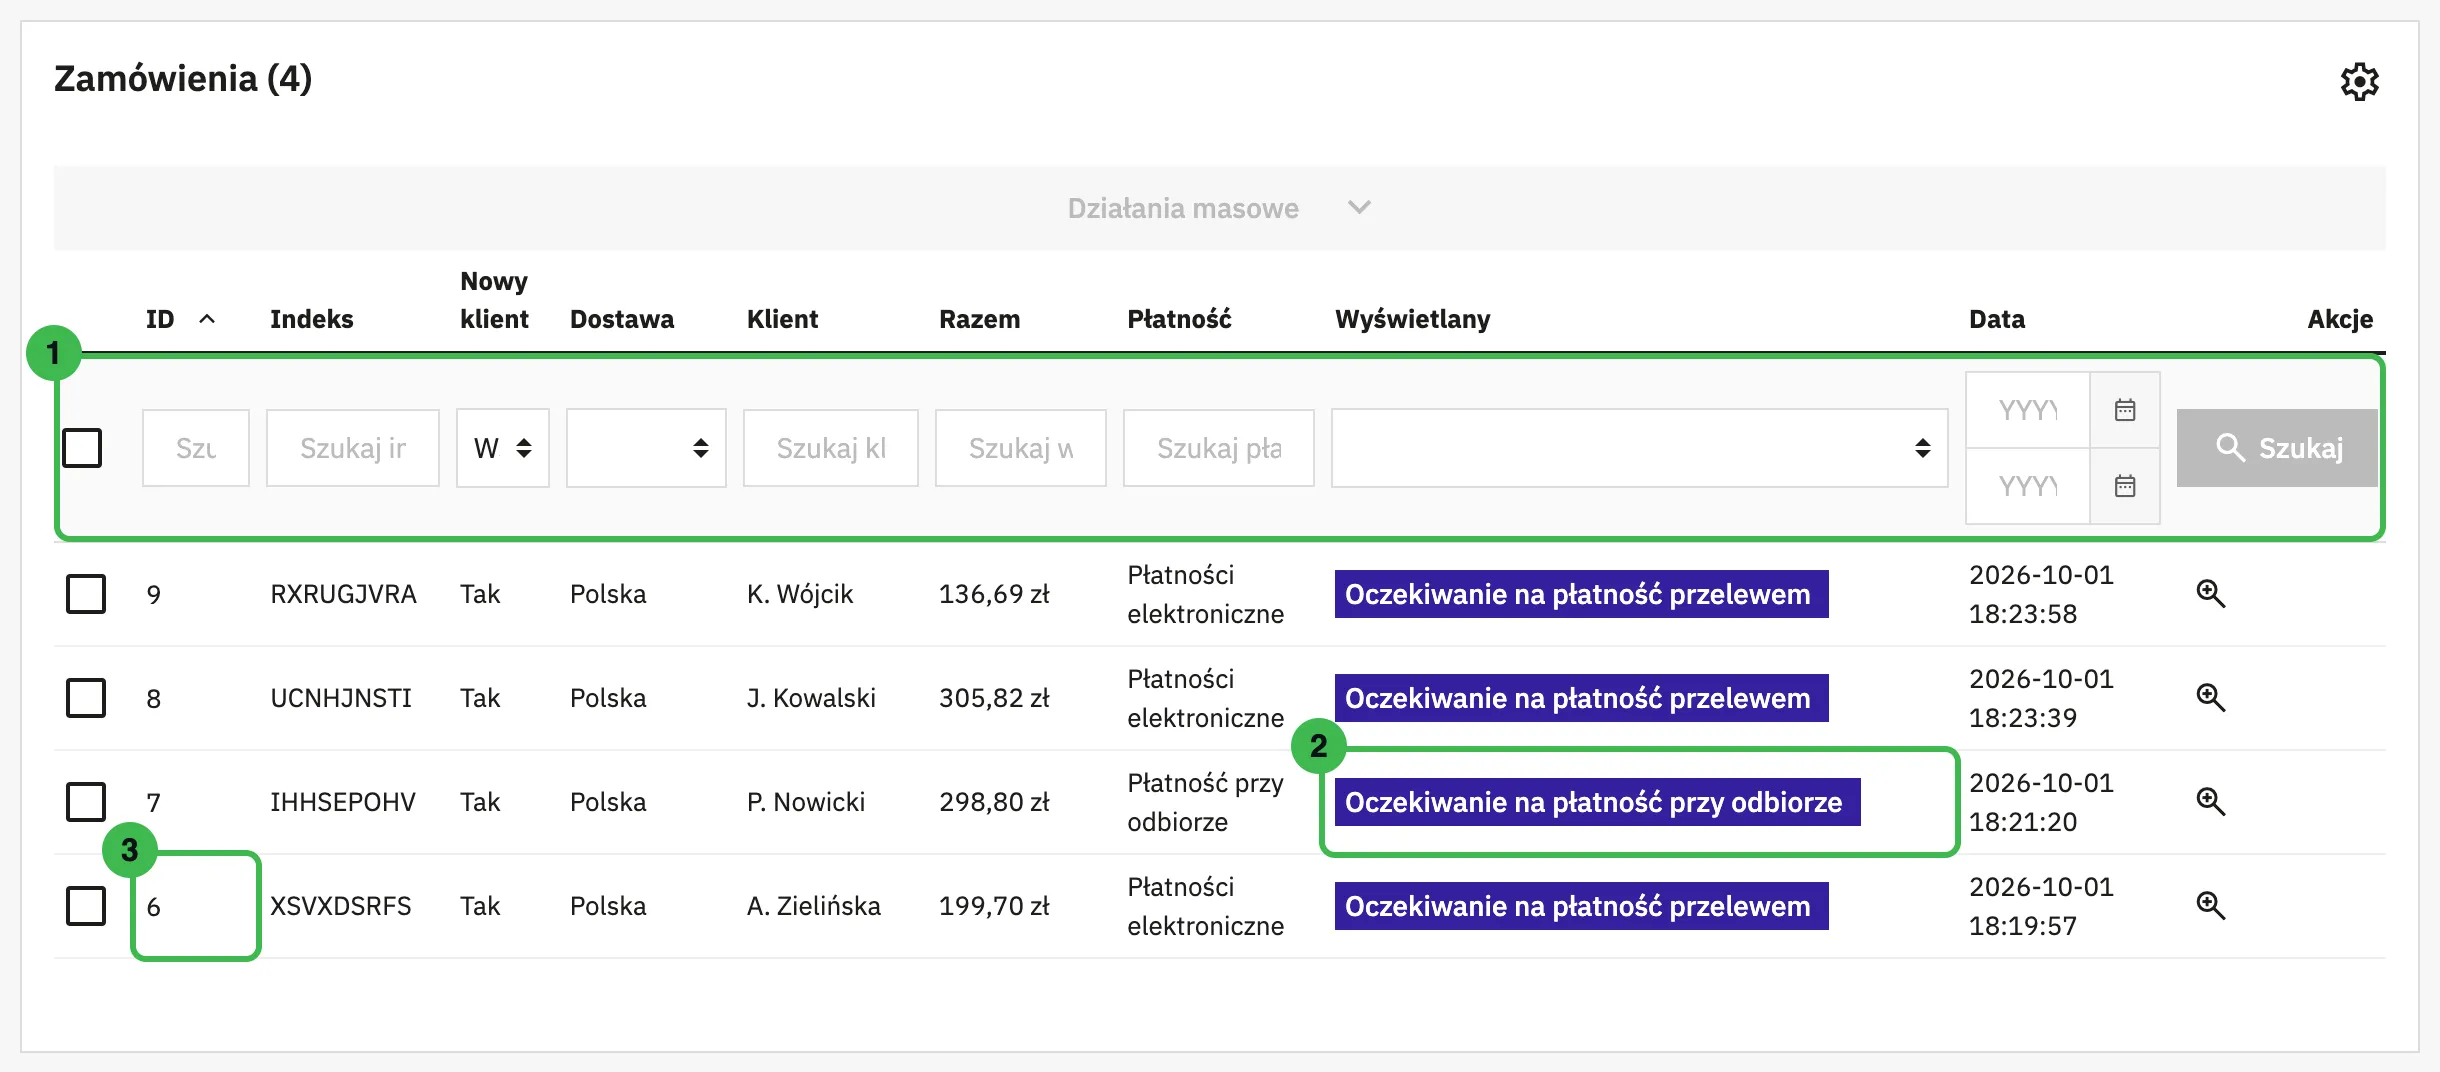
Task: Sort by the Indeks column header
Action: click(x=312, y=319)
